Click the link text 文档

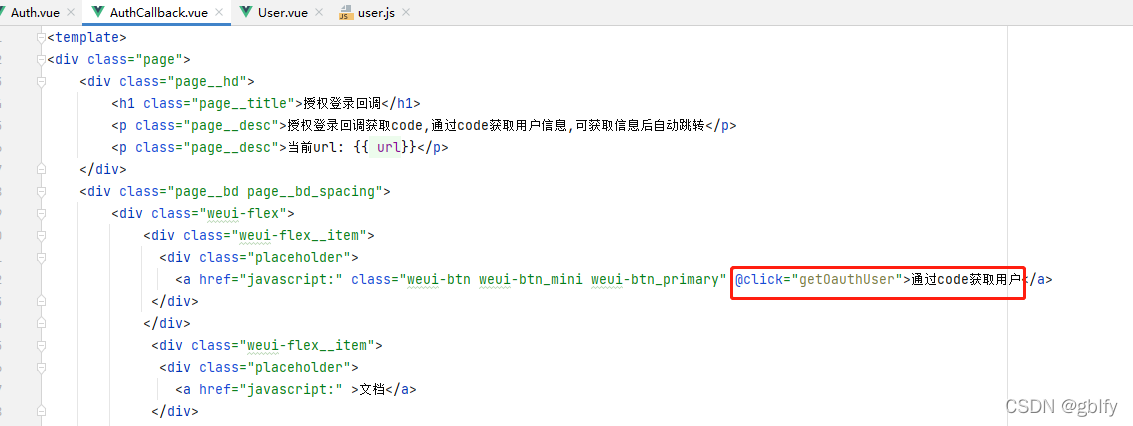click(373, 389)
